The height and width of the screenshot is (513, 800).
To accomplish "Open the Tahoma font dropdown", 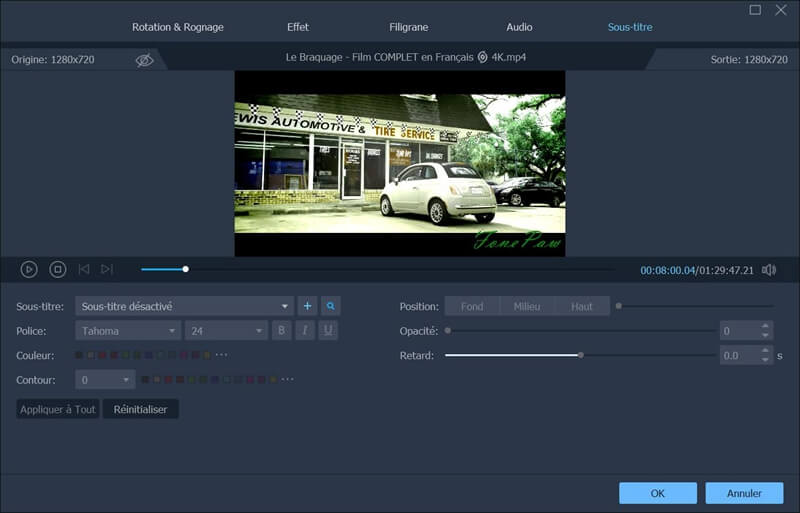I will [128, 331].
